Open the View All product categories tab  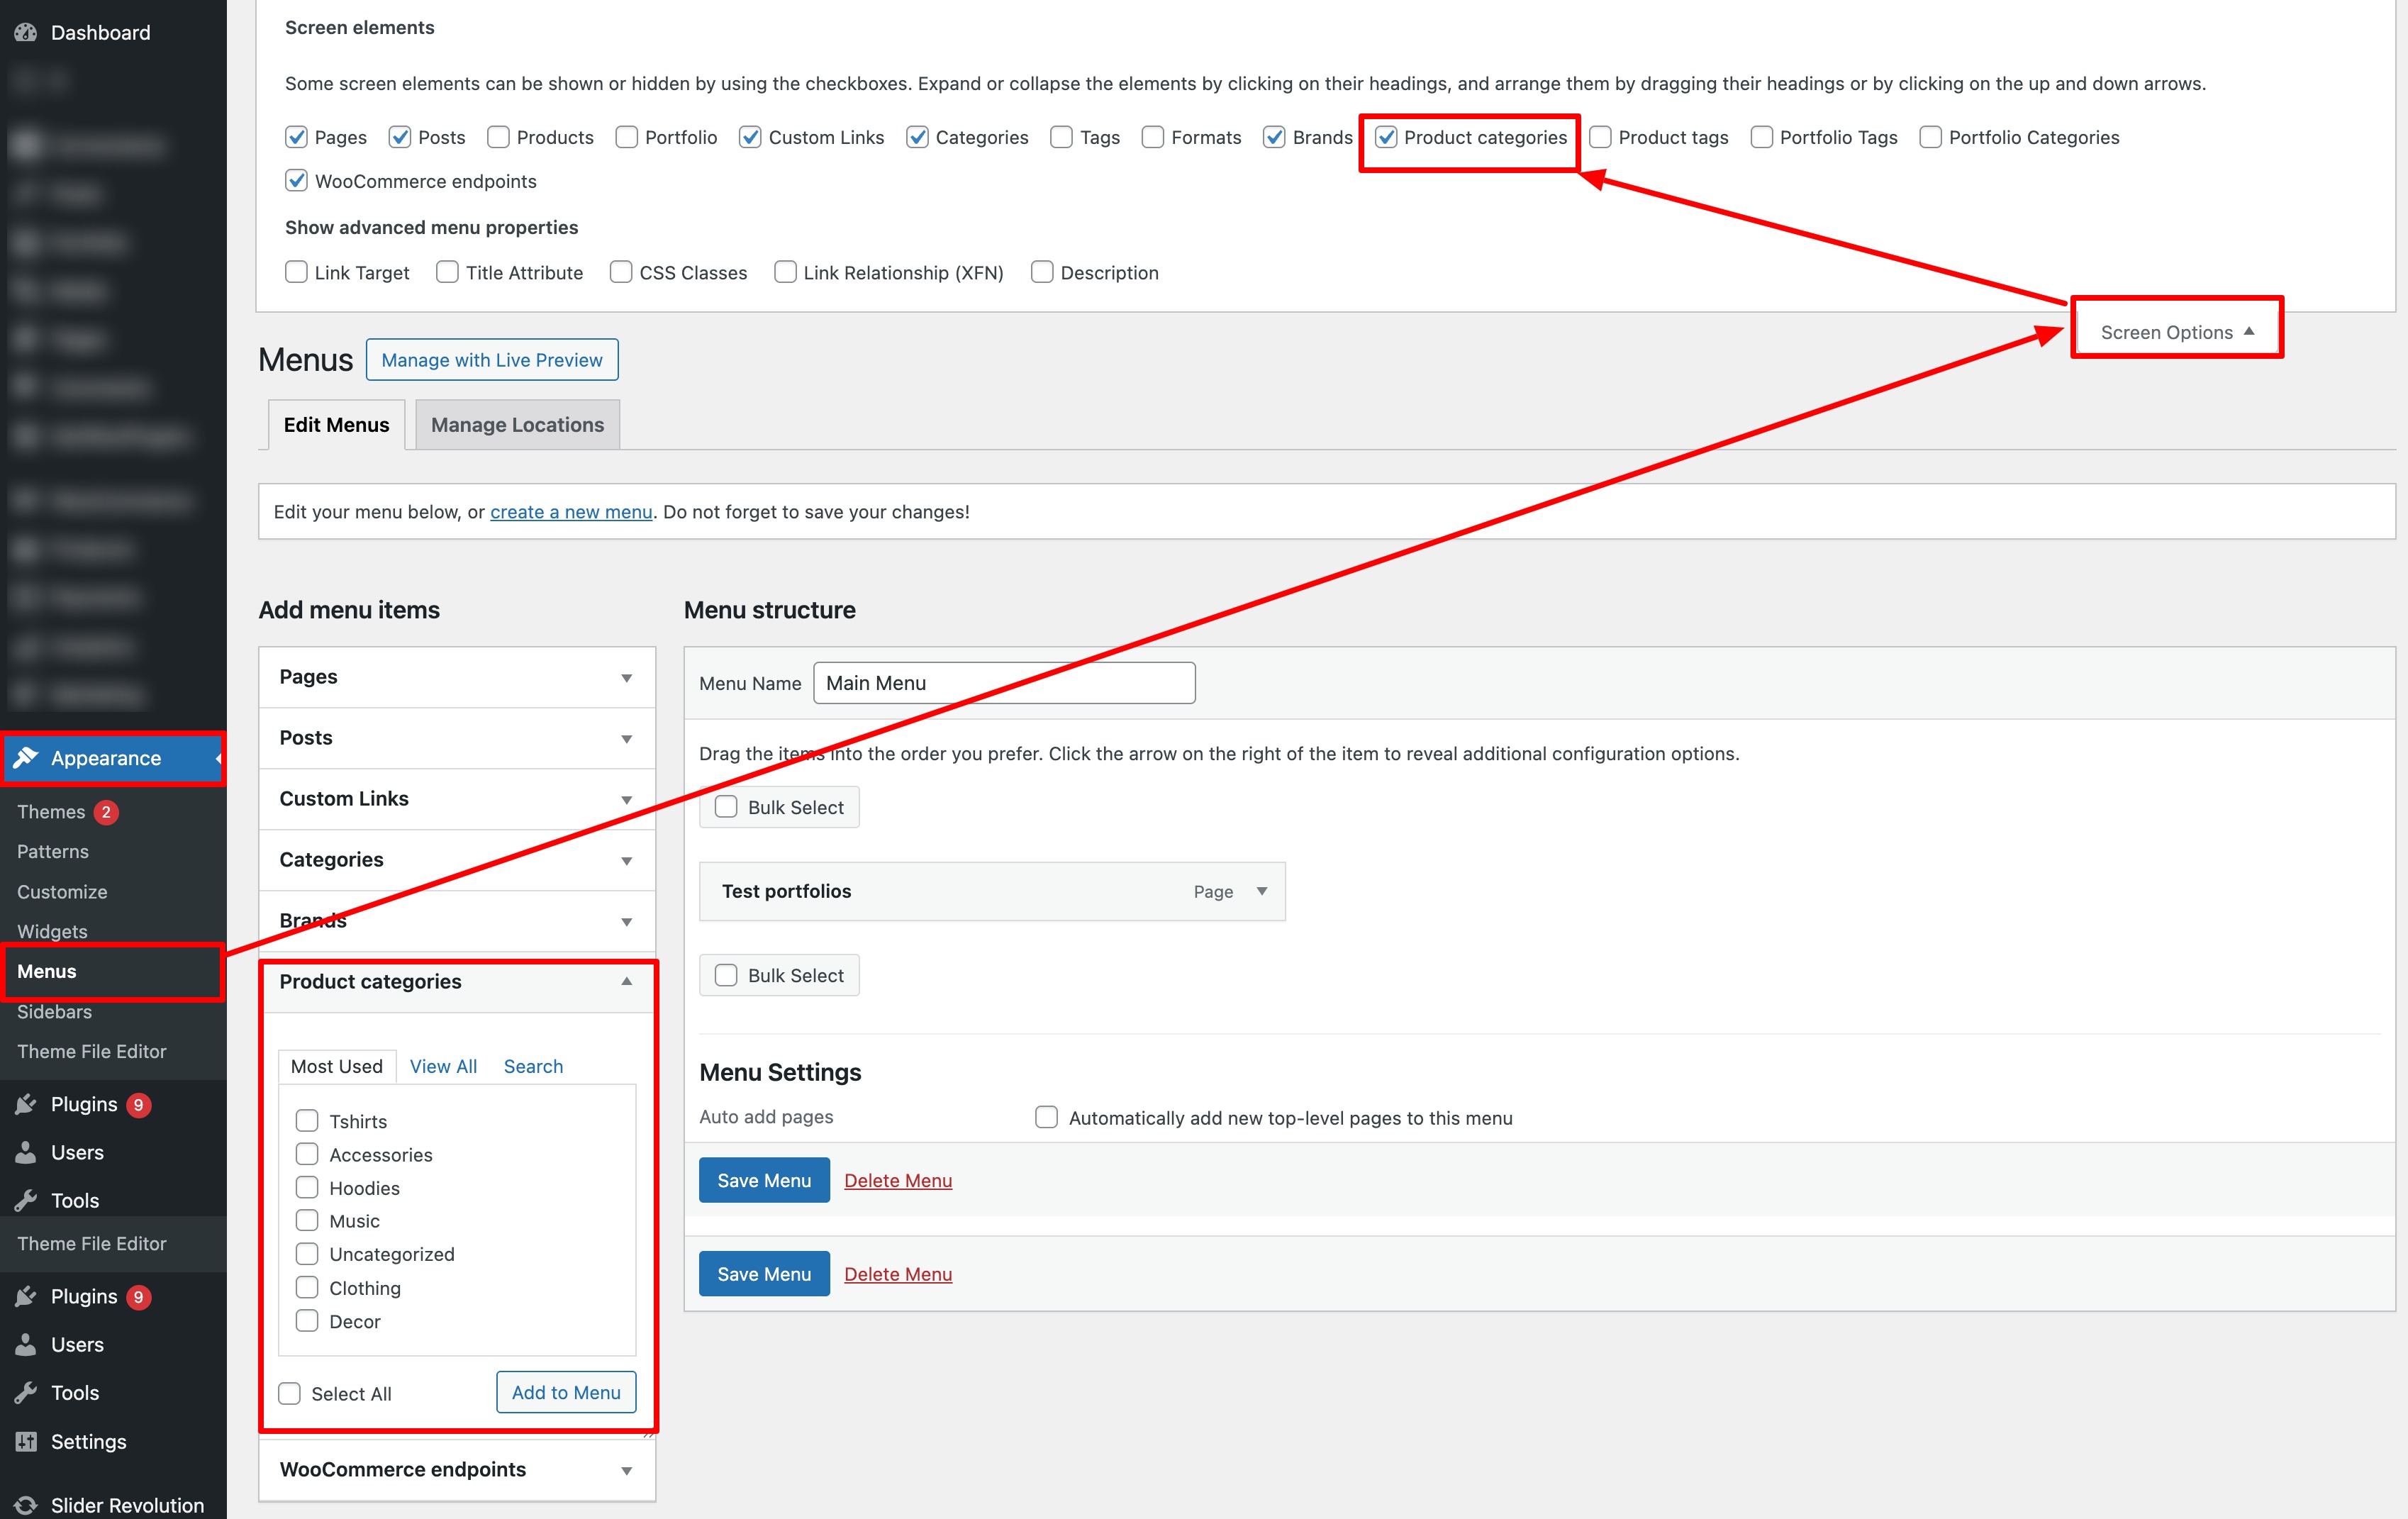[x=443, y=1066]
